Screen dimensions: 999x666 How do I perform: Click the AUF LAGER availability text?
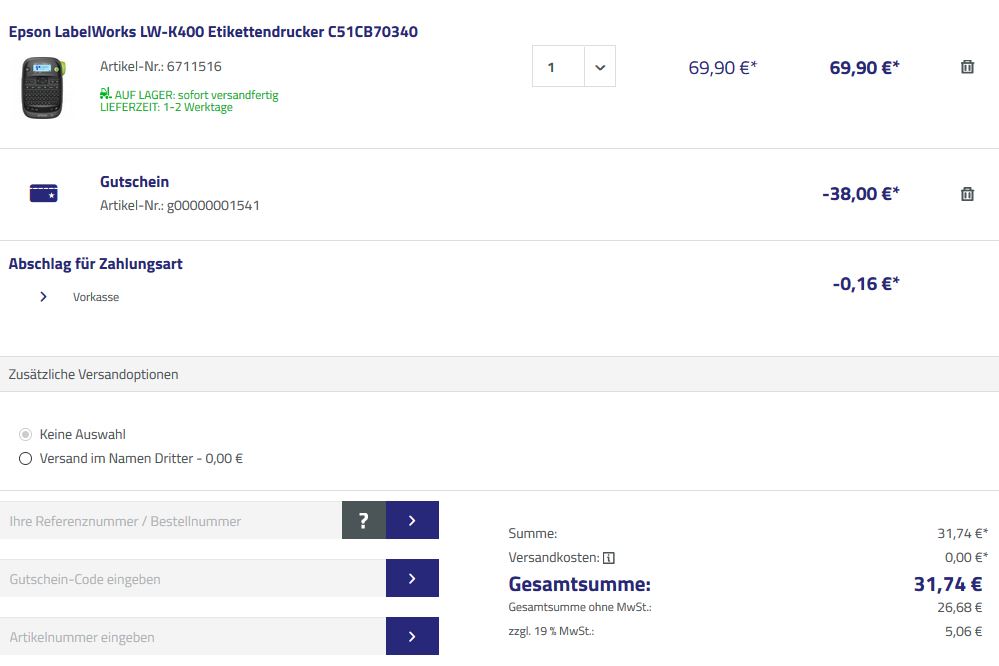pyautogui.click(x=196, y=95)
